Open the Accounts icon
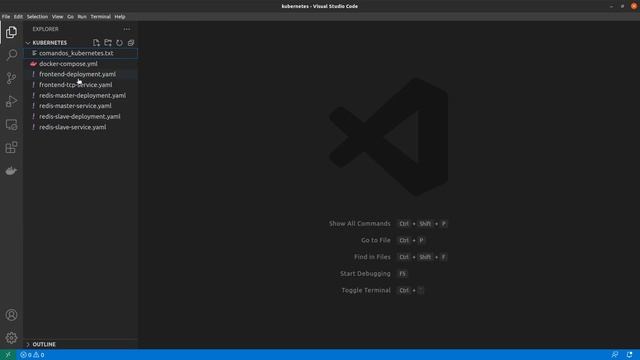 coord(11,315)
